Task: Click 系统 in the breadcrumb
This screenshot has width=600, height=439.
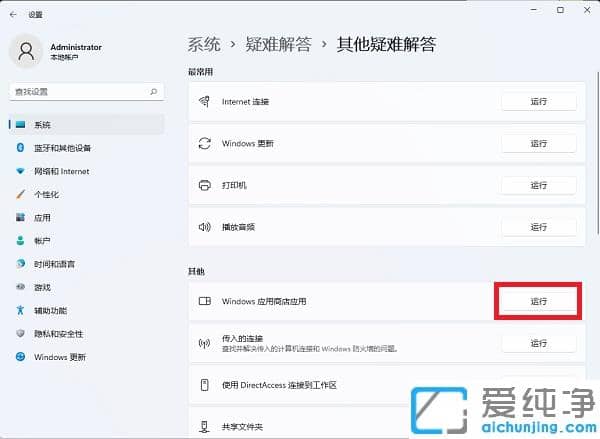Action: pyautogui.click(x=204, y=44)
